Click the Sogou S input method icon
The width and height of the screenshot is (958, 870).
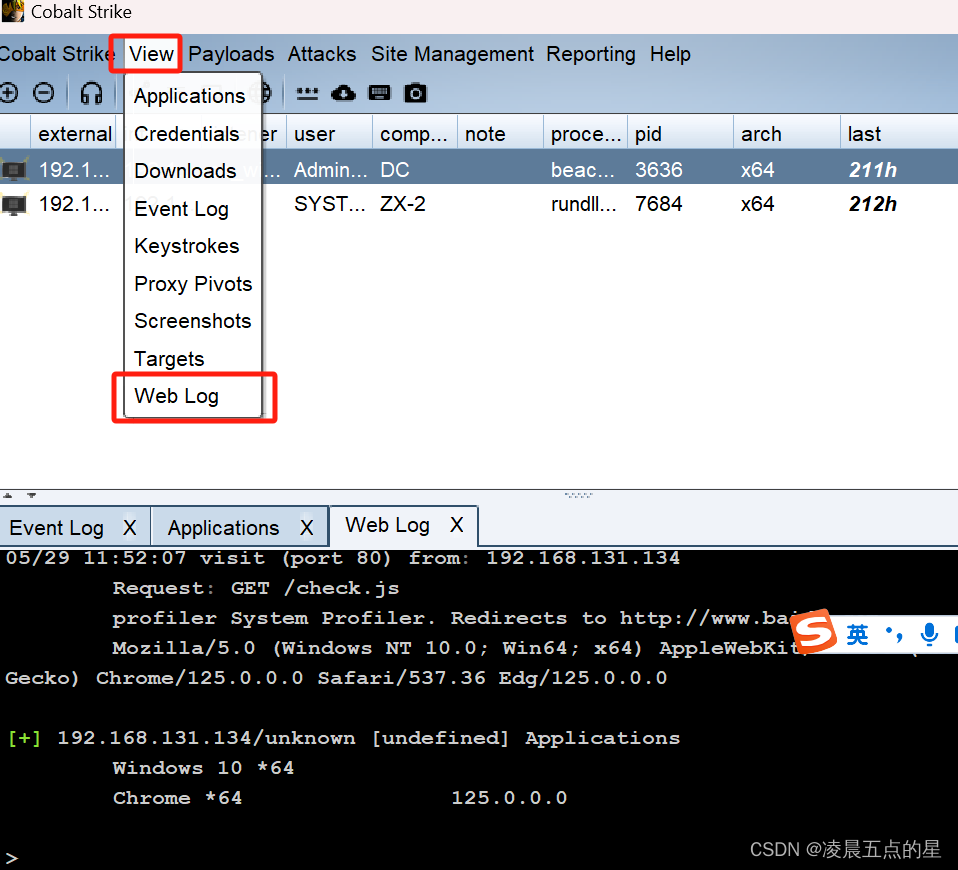[x=813, y=632]
